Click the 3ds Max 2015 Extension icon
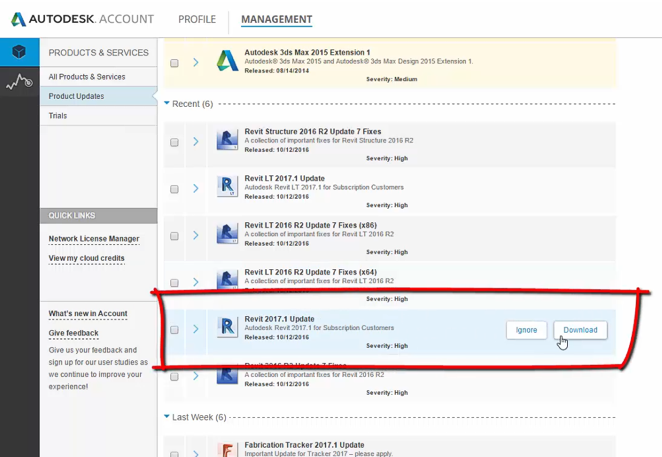Image resolution: width=662 pixels, height=457 pixels. (x=228, y=61)
